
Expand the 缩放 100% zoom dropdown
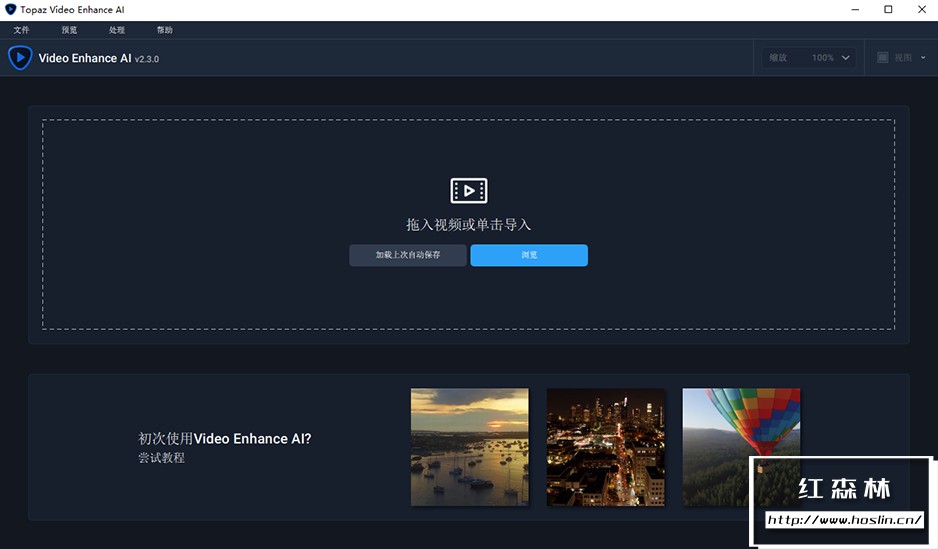(808, 58)
